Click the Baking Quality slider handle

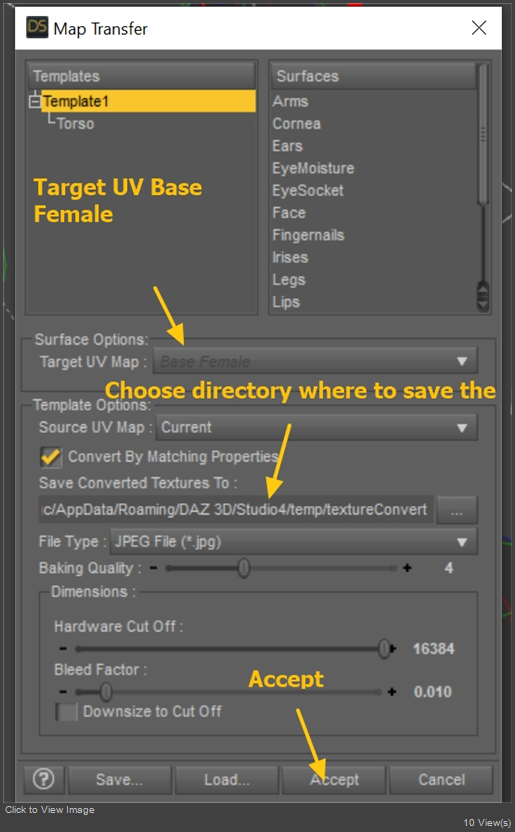click(x=243, y=568)
